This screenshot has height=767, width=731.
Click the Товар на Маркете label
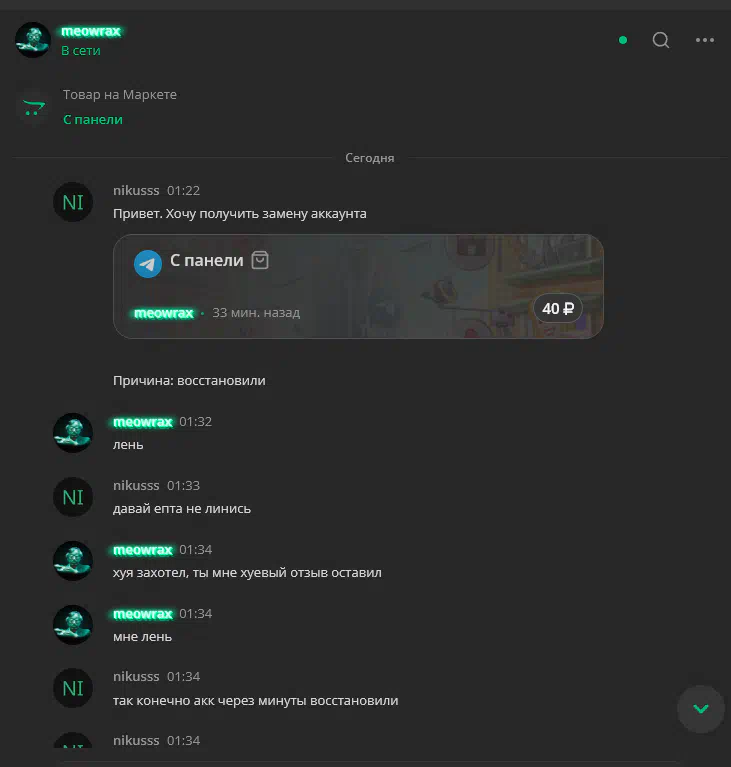pos(120,94)
